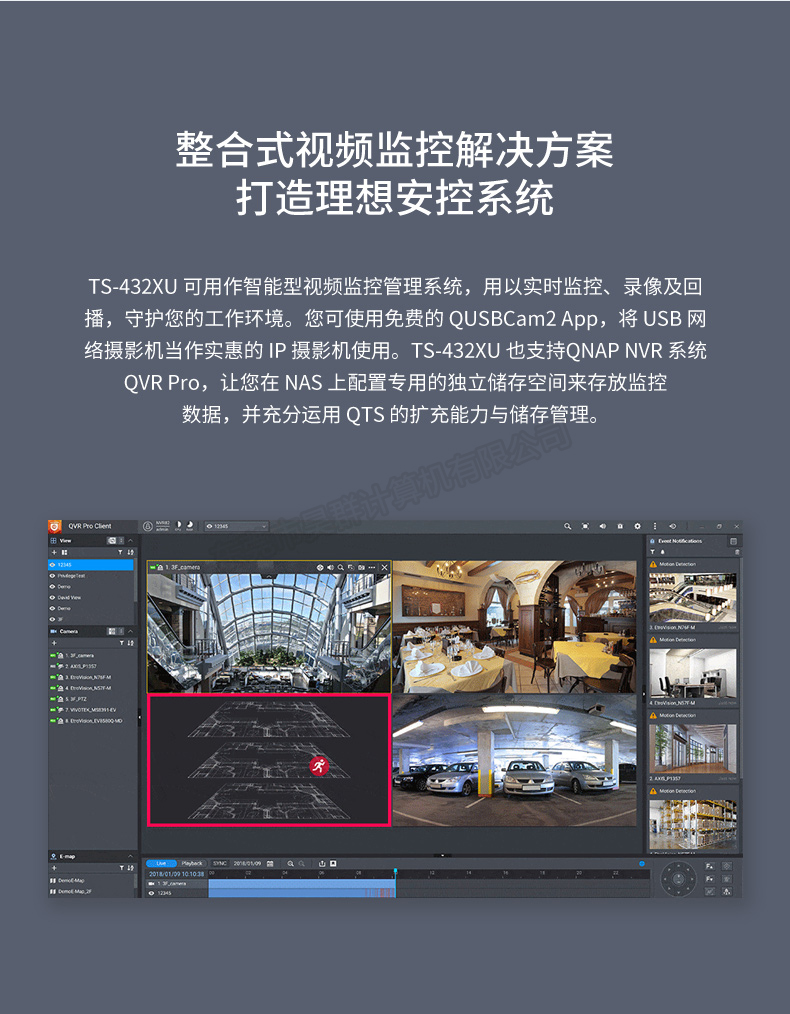Screen dimensions: 790x1014
Task: Toggle the eye icon for David View
Action: [53, 598]
